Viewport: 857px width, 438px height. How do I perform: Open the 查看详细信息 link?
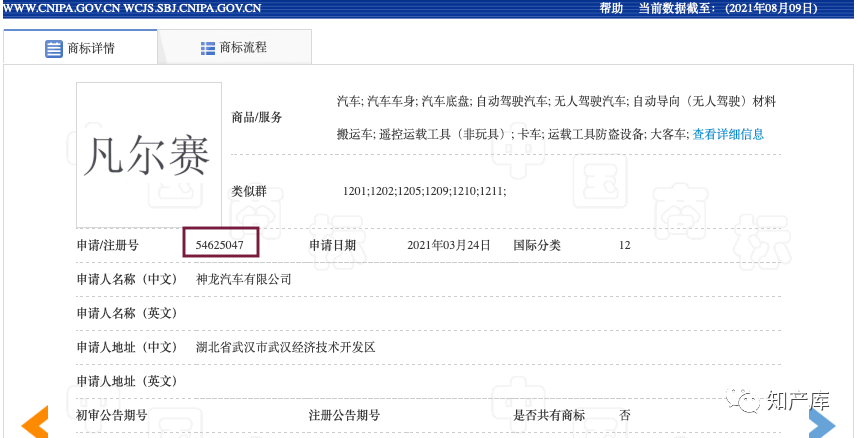click(728, 134)
